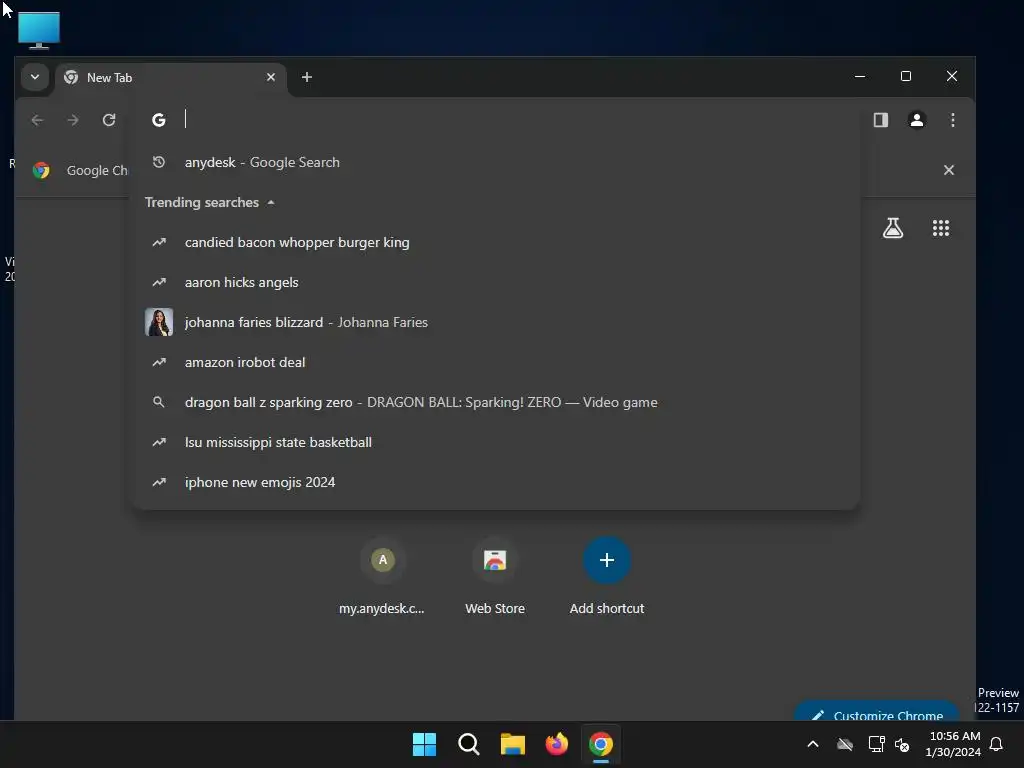Open the Chrome side panel
The height and width of the screenshot is (768, 1024).
pyautogui.click(x=881, y=120)
